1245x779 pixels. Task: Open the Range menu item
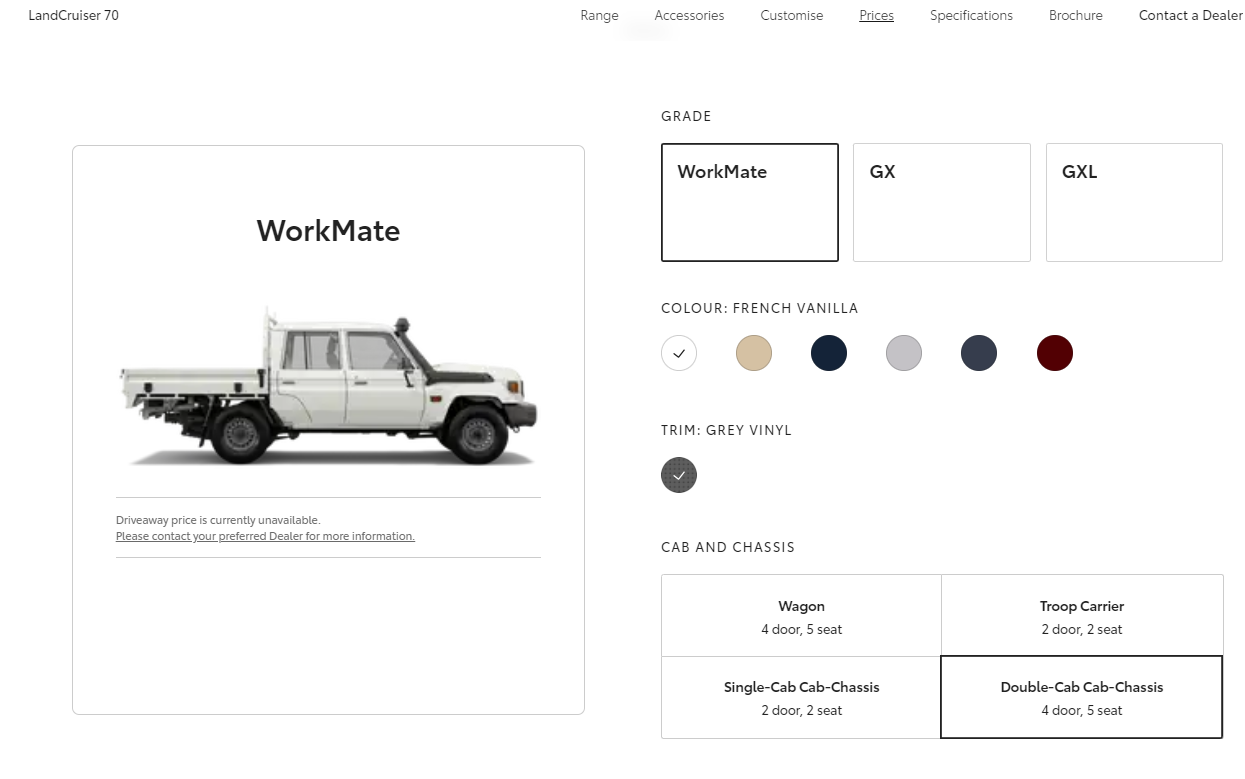tap(599, 15)
